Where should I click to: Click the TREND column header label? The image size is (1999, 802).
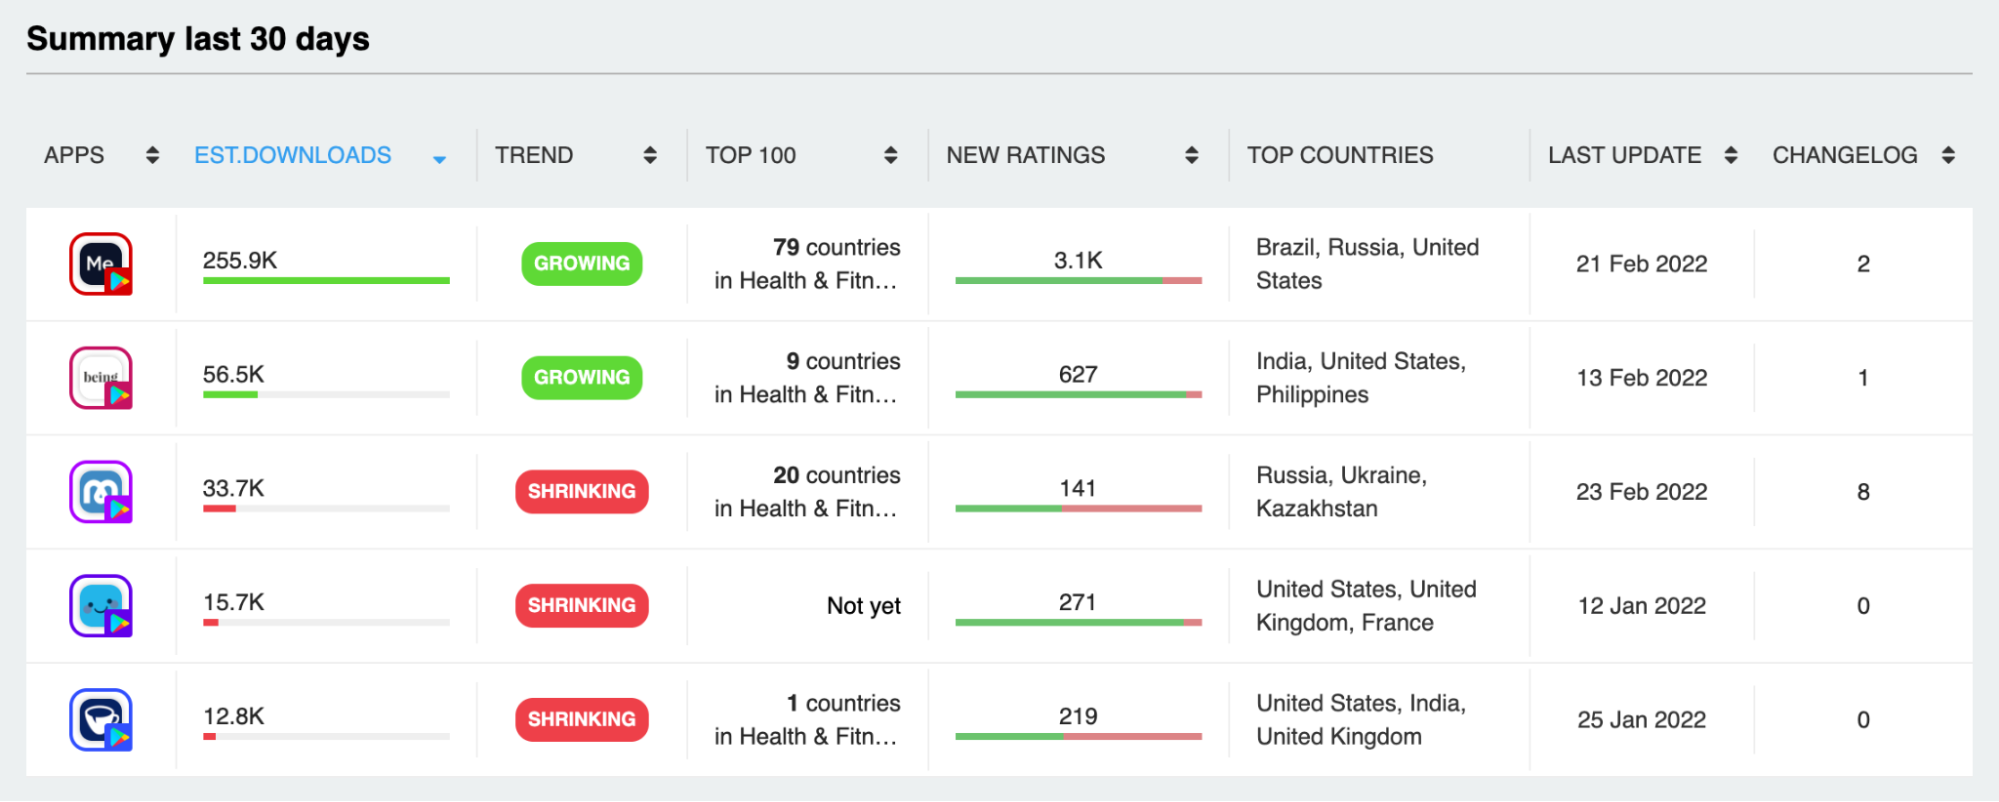[534, 155]
